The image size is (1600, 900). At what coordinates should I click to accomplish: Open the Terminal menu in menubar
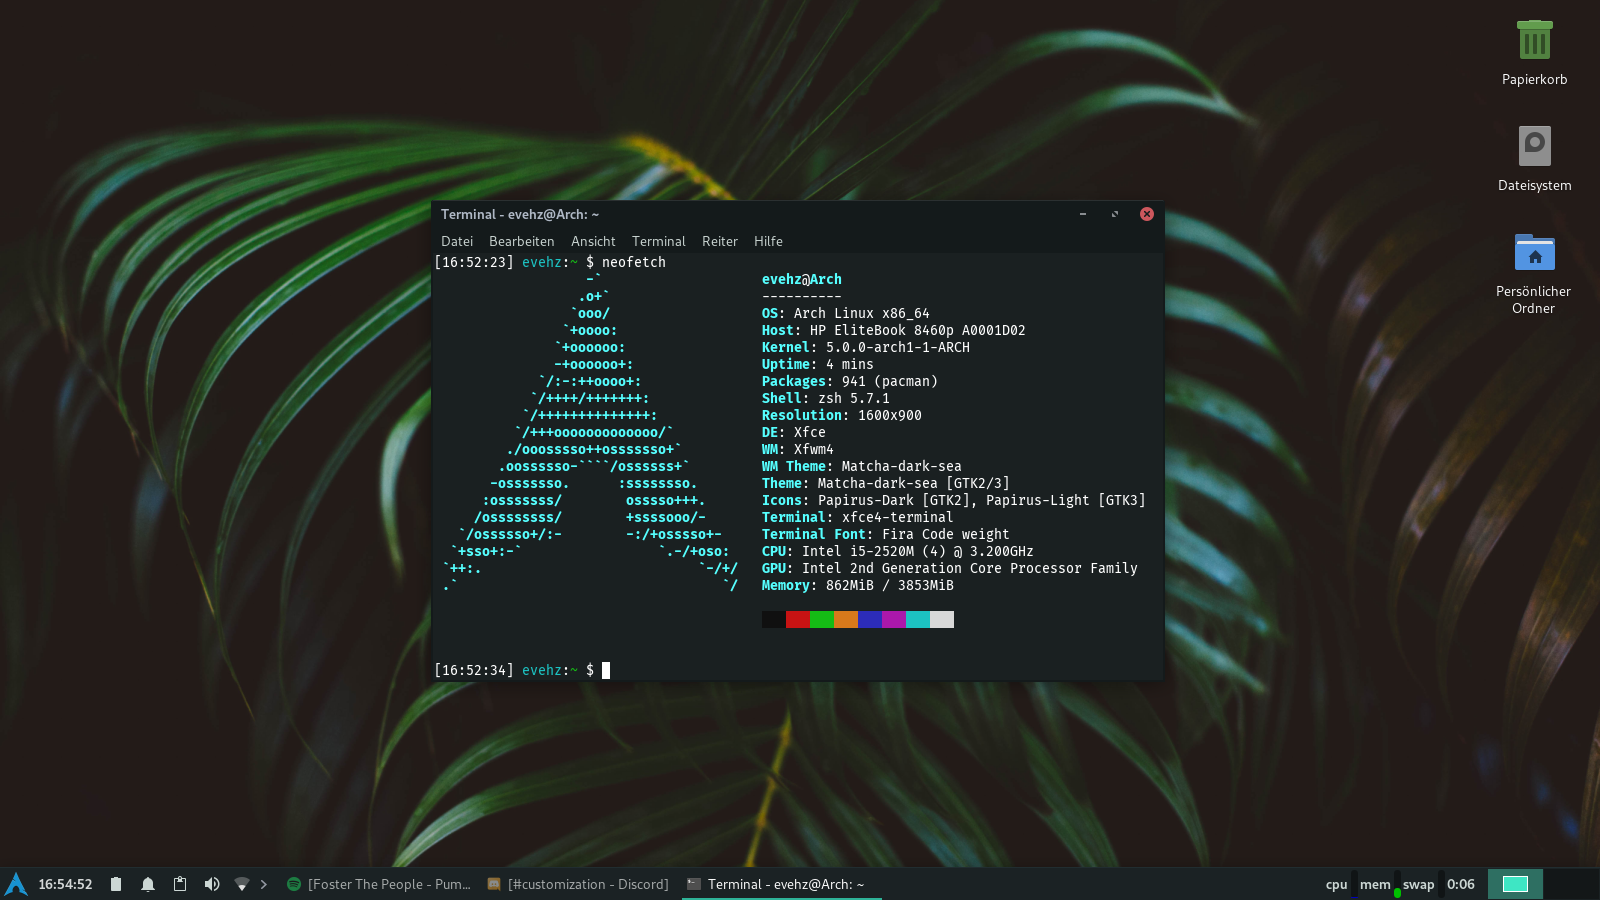pyautogui.click(x=659, y=241)
